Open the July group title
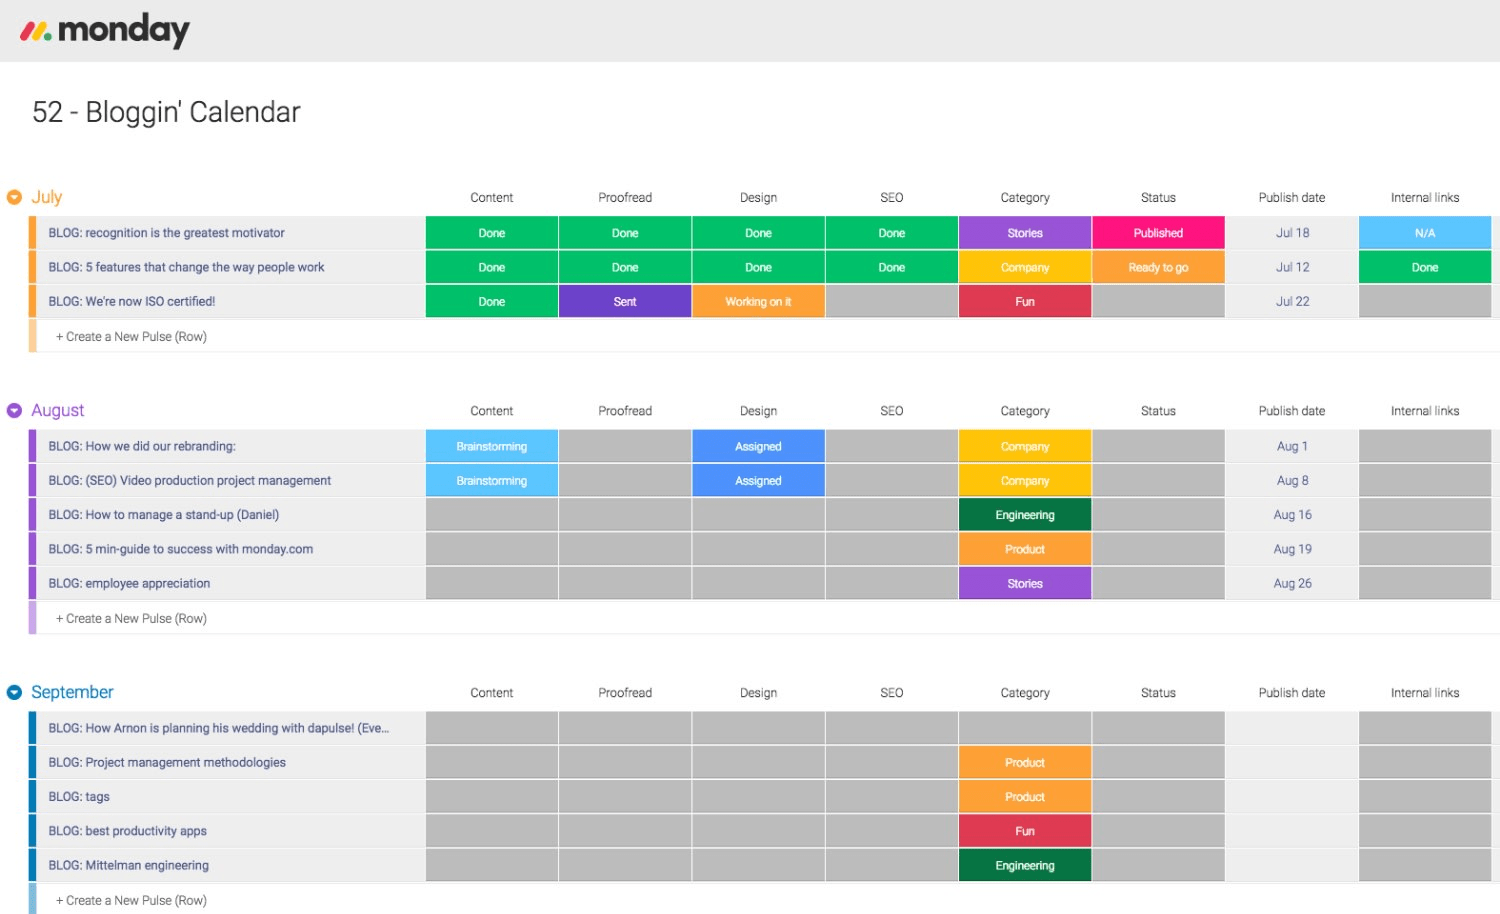1500x914 pixels. point(47,197)
